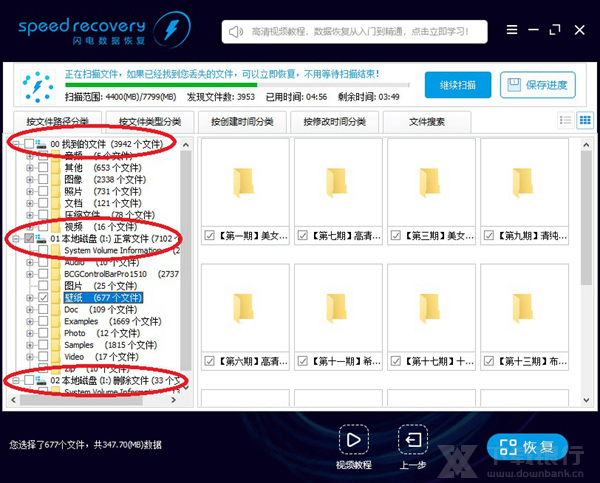Click the 上一步 label
600x483 pixels.
(x=412, y=465)
